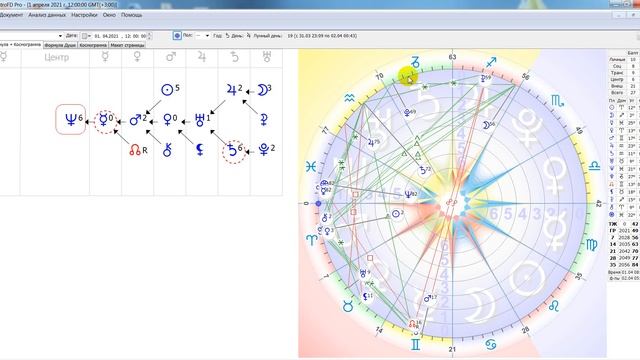This screenshot has height=360, width=640.
Task: Select Pluto 2 in the formula diagram
Action: coord(267,149)
